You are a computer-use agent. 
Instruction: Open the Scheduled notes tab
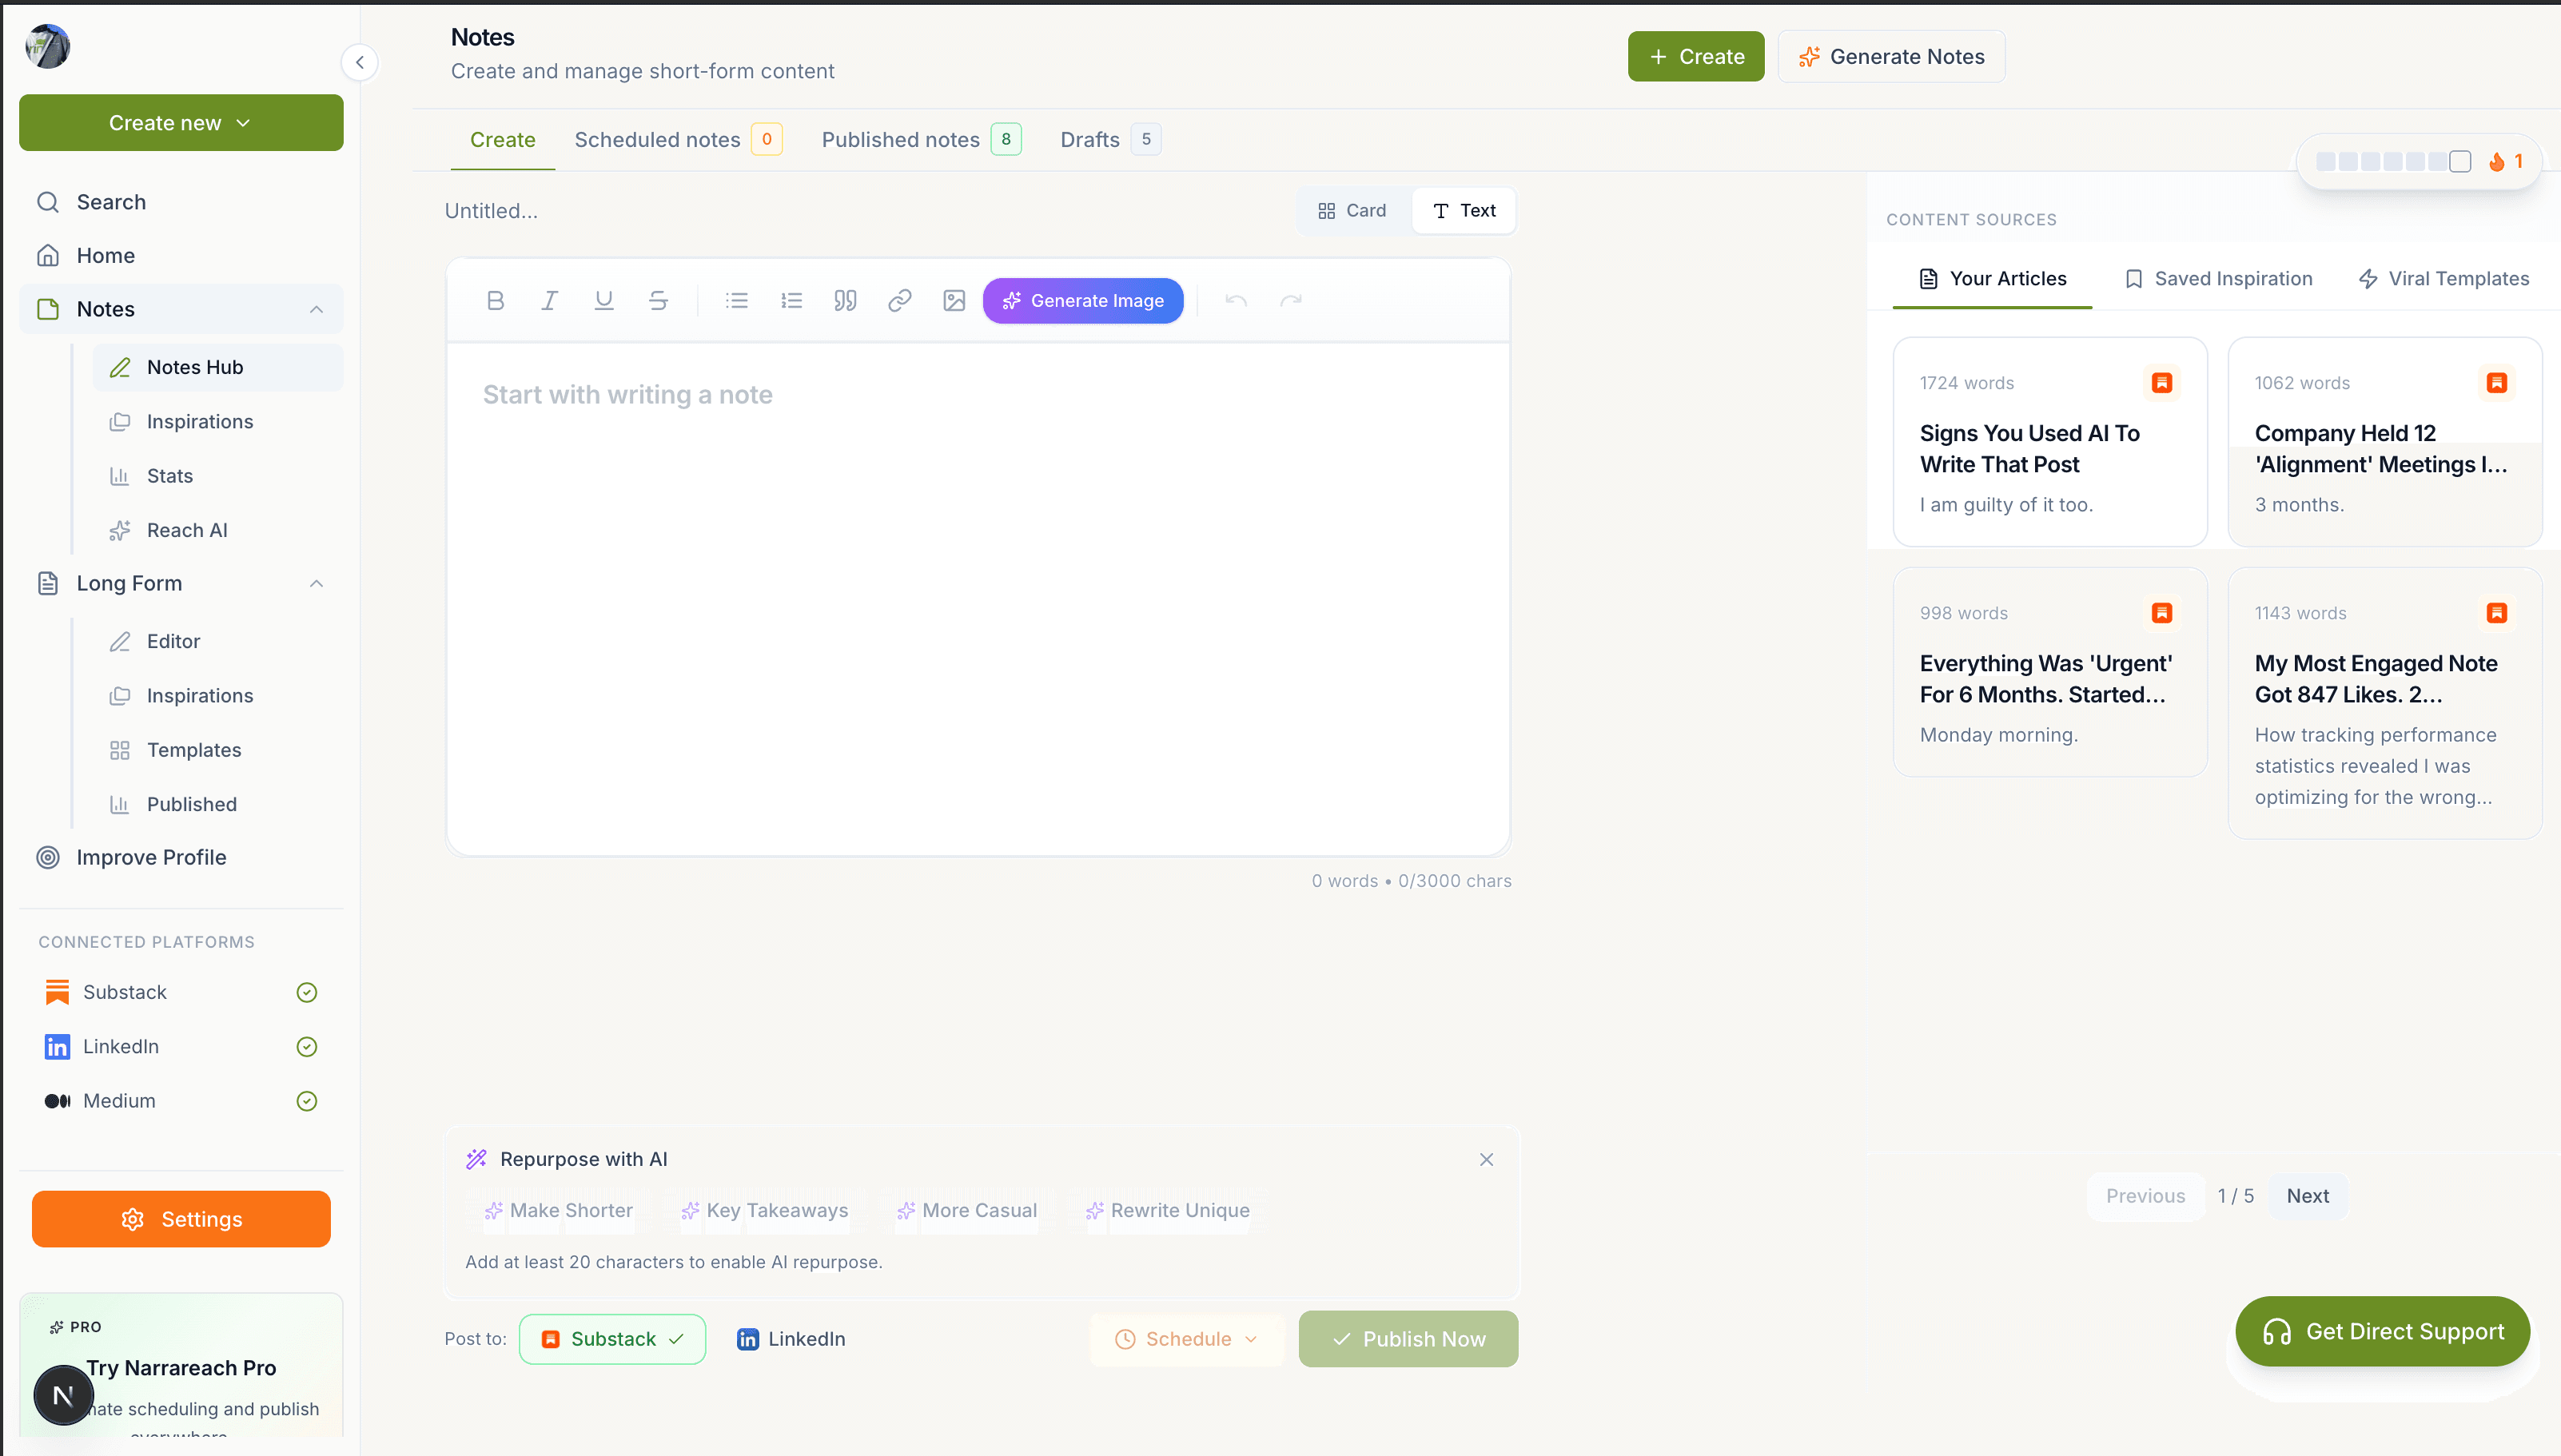pos(678,140)
